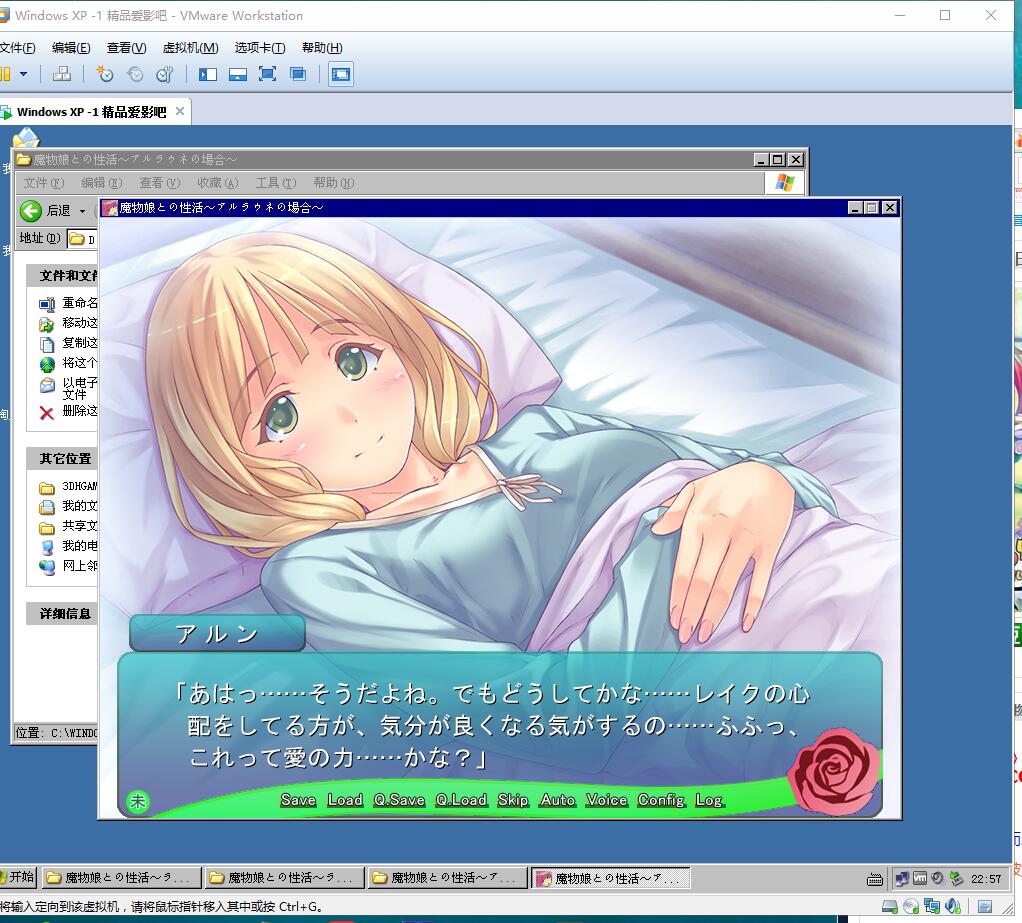Click Save in the game menu
This screenshot has height=923, width=1022.
coord(298,800)
